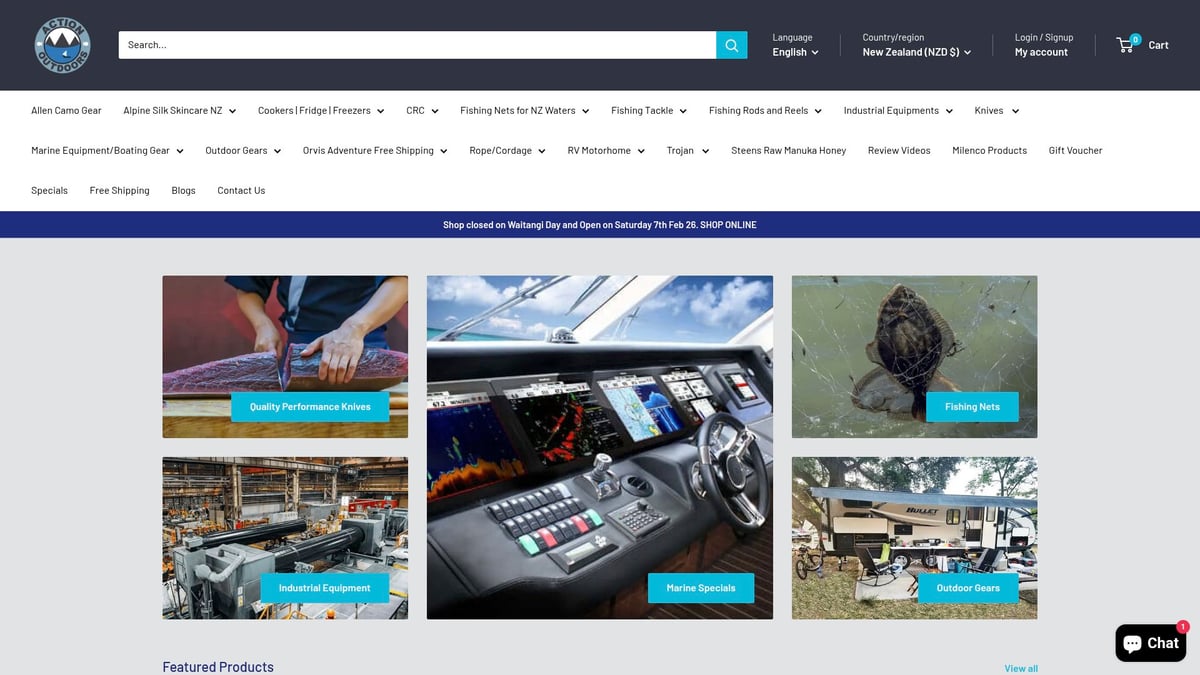Image resolution: width=1200 pixels, height=675 pixels.
Task: Open the My account link
Action: click(1041, 51)
